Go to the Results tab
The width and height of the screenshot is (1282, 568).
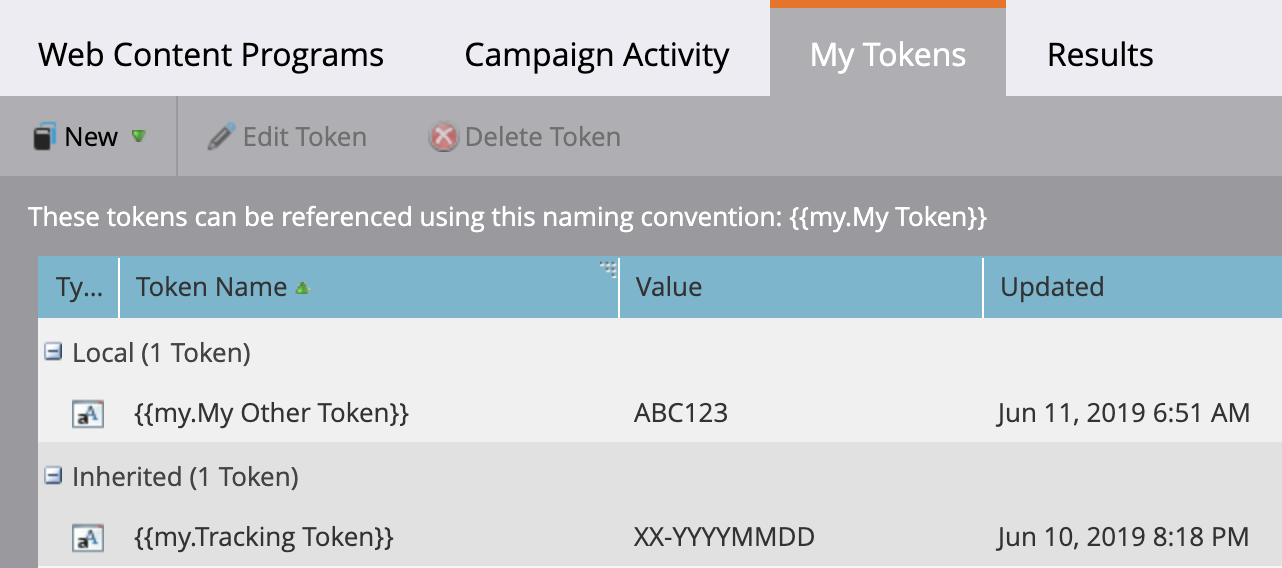click(x=1100, y=55)
